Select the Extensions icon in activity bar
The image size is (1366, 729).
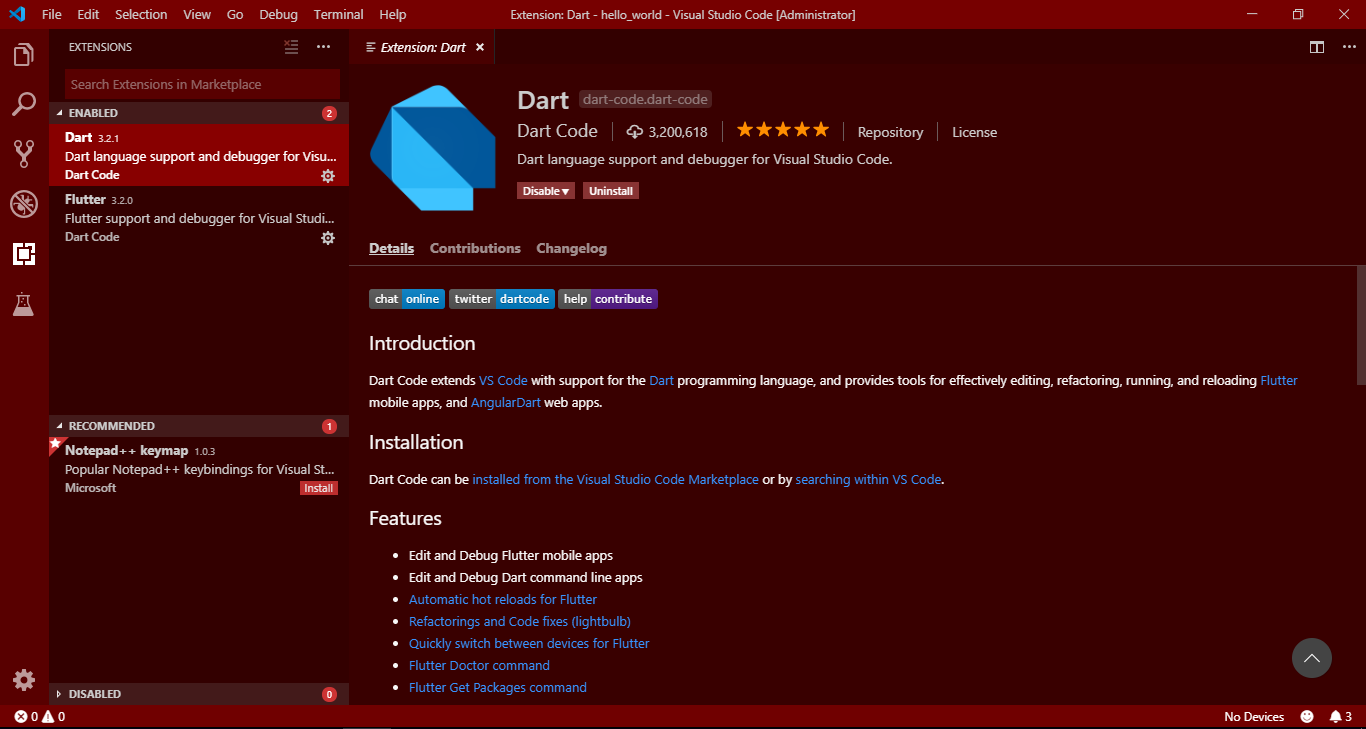(24, 253)
